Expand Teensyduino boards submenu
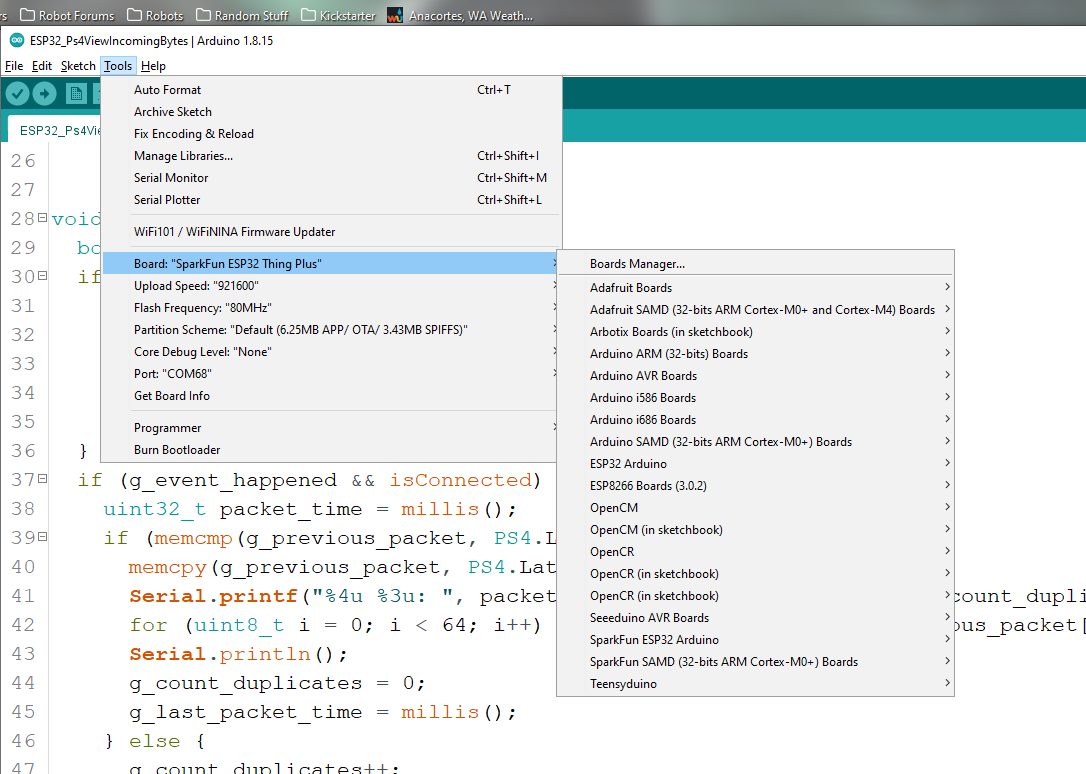 point(756,684)
